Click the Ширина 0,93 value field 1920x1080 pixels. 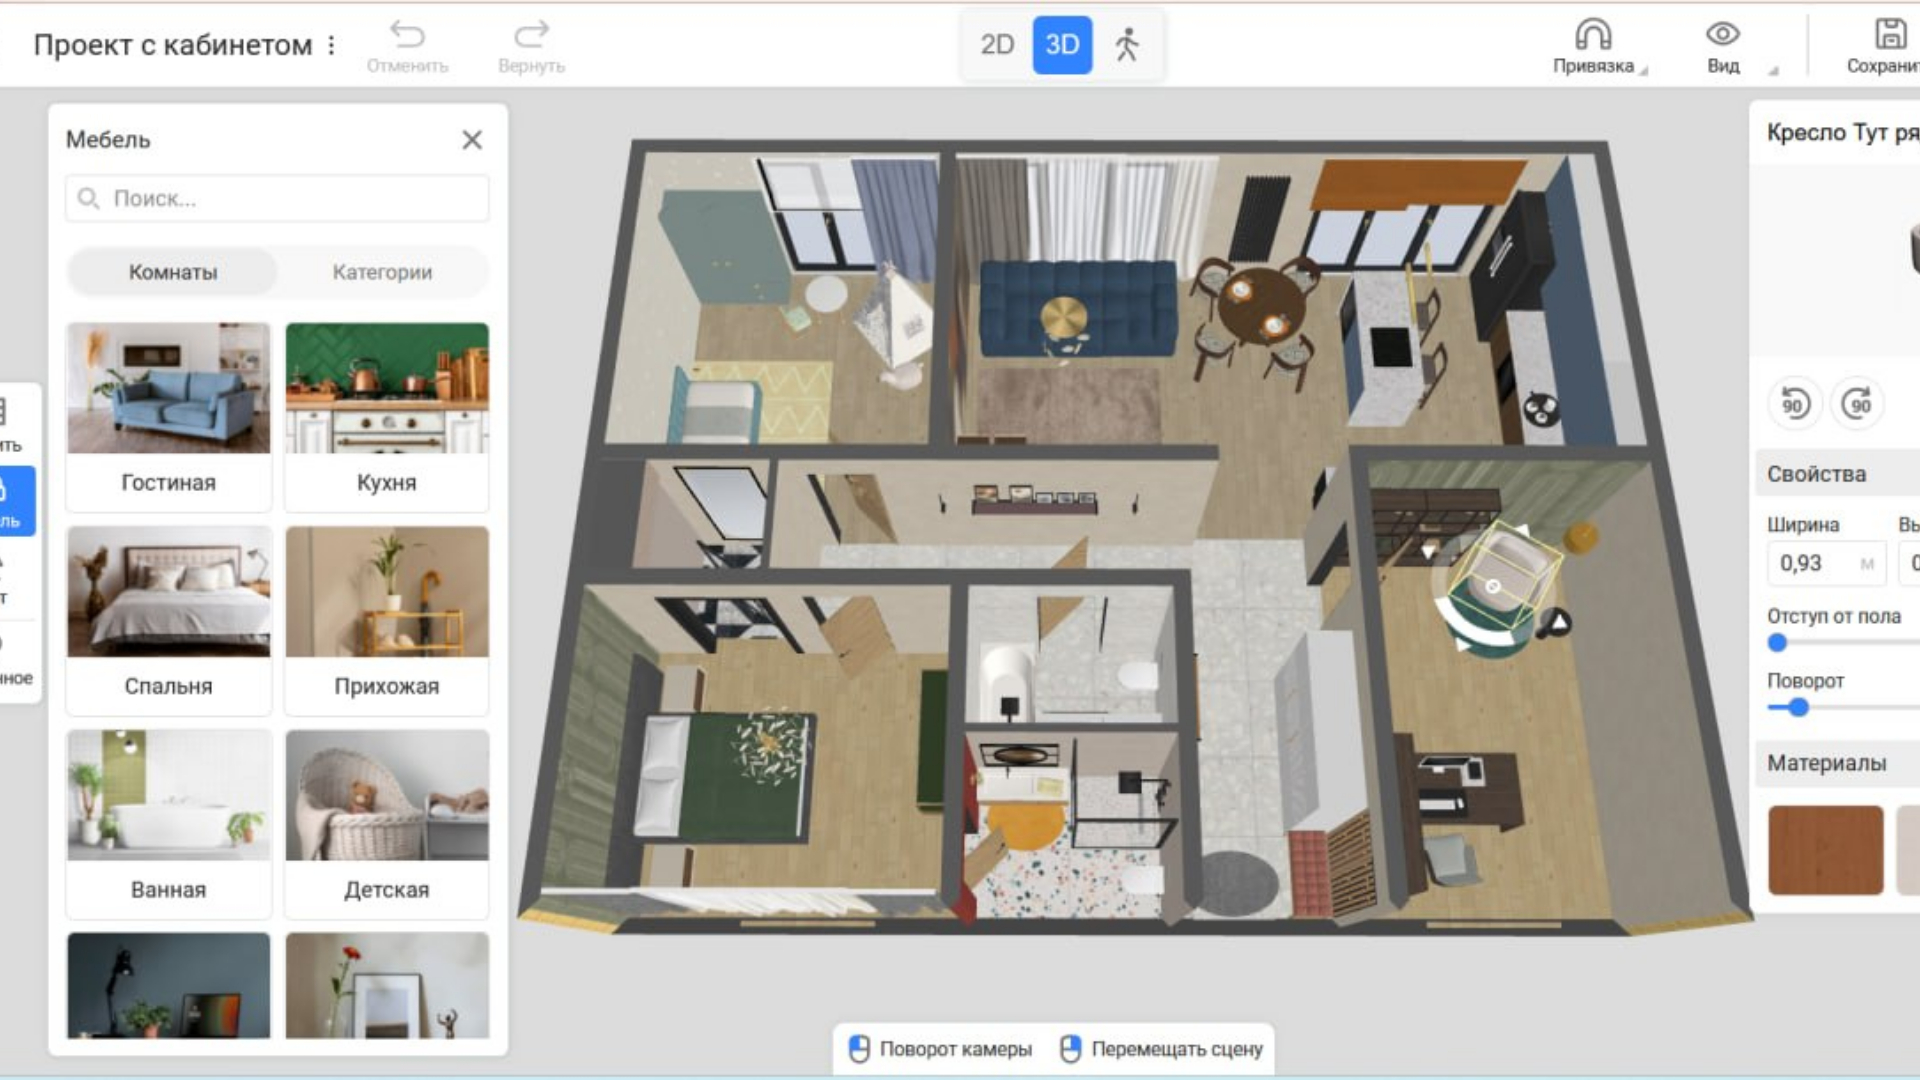[x=1825, y=563]
